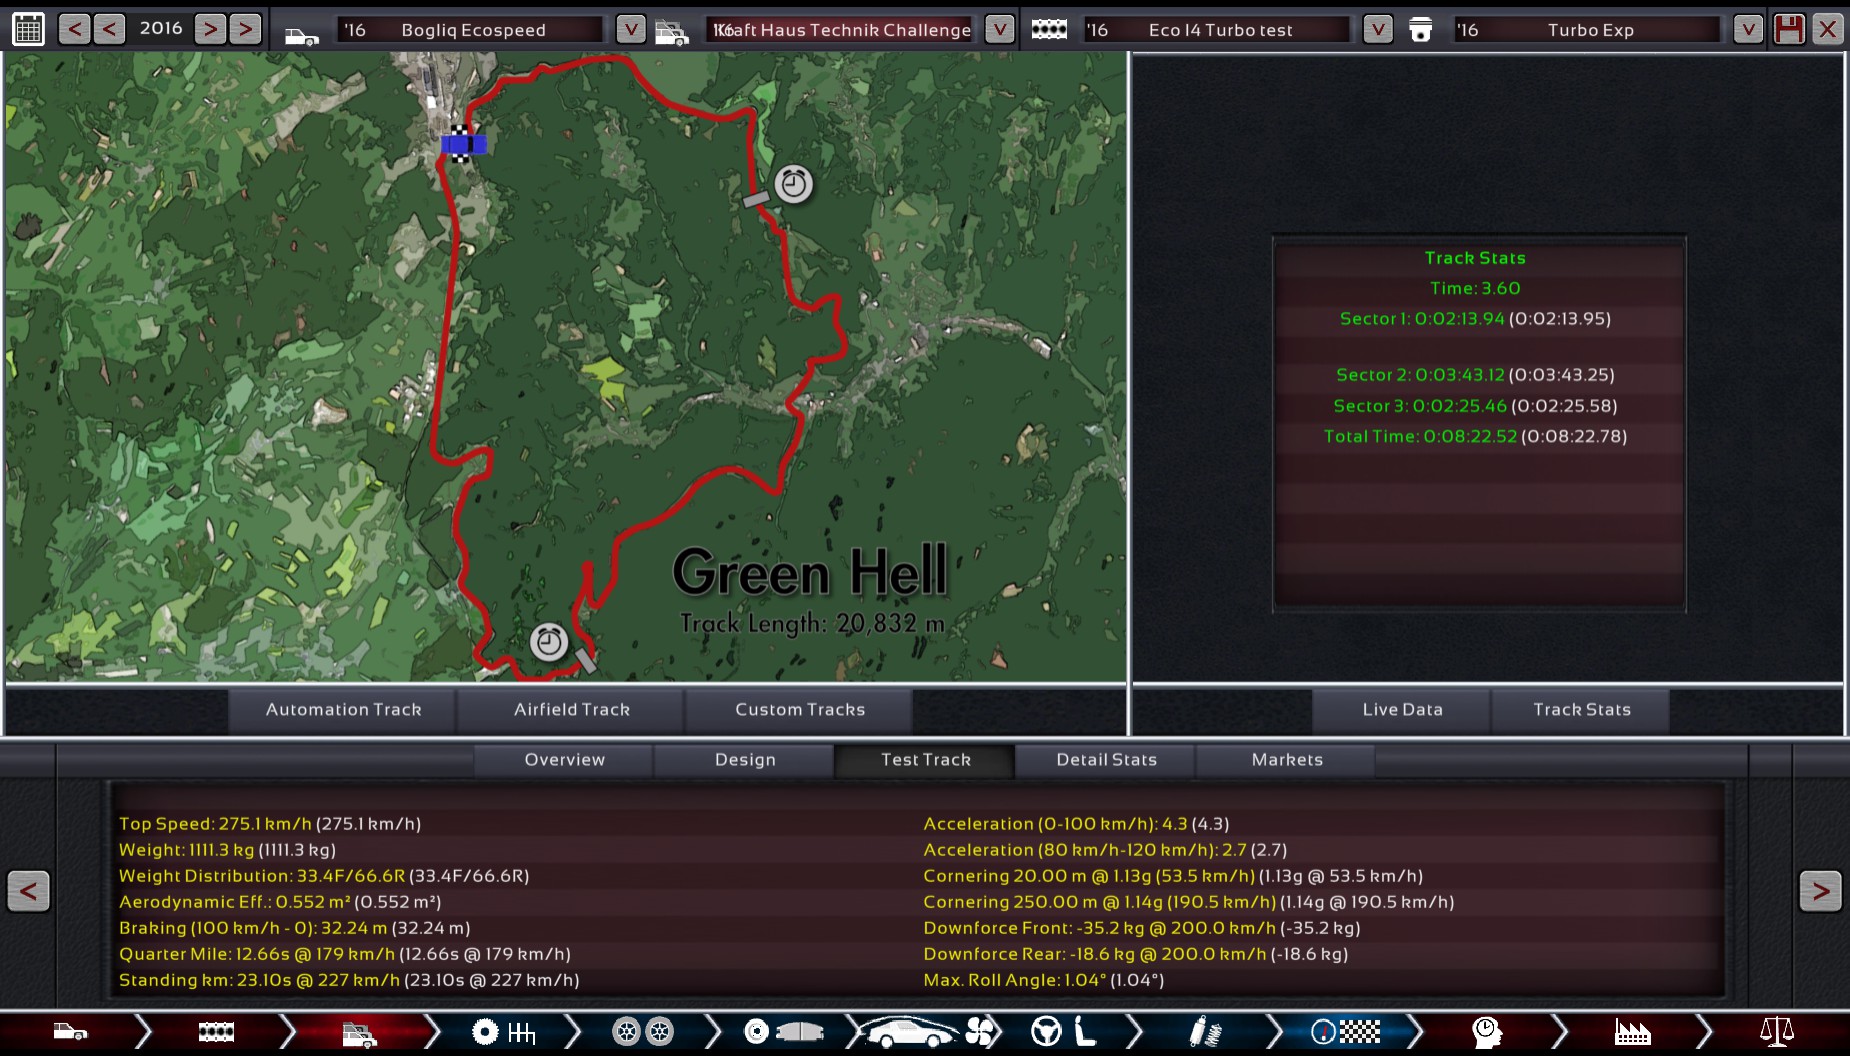
Task: Click the outermost forward year arrow
Action: pyautogui.click(x=245, y=29)
